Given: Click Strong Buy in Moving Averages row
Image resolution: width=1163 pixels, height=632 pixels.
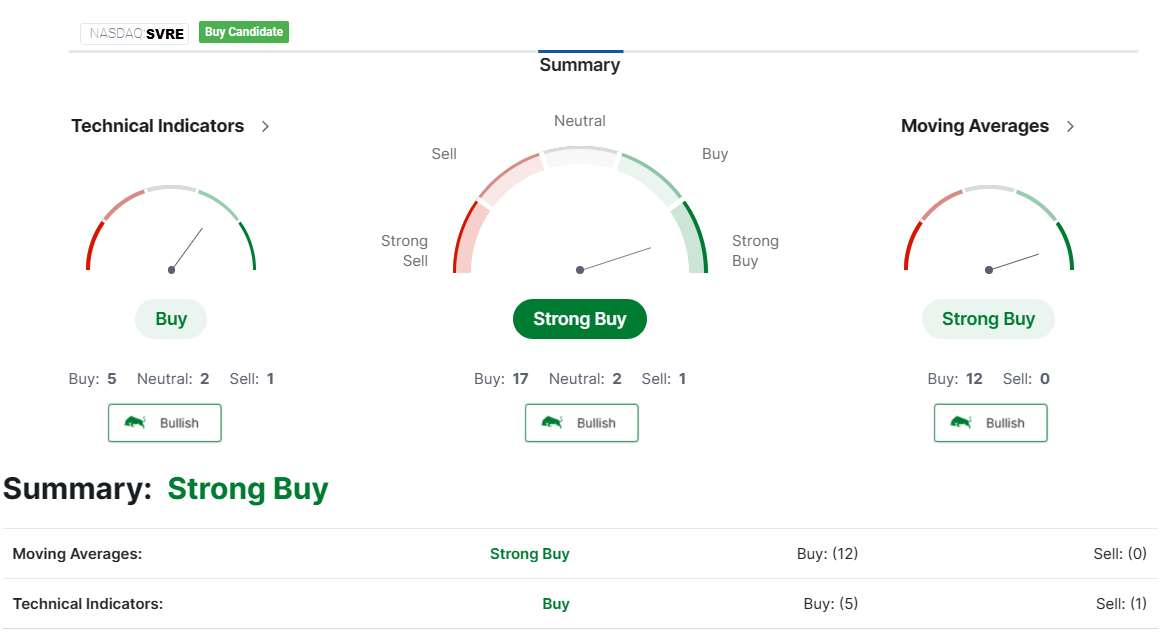Looking at the screenshot, I should [x=529, y=553].
